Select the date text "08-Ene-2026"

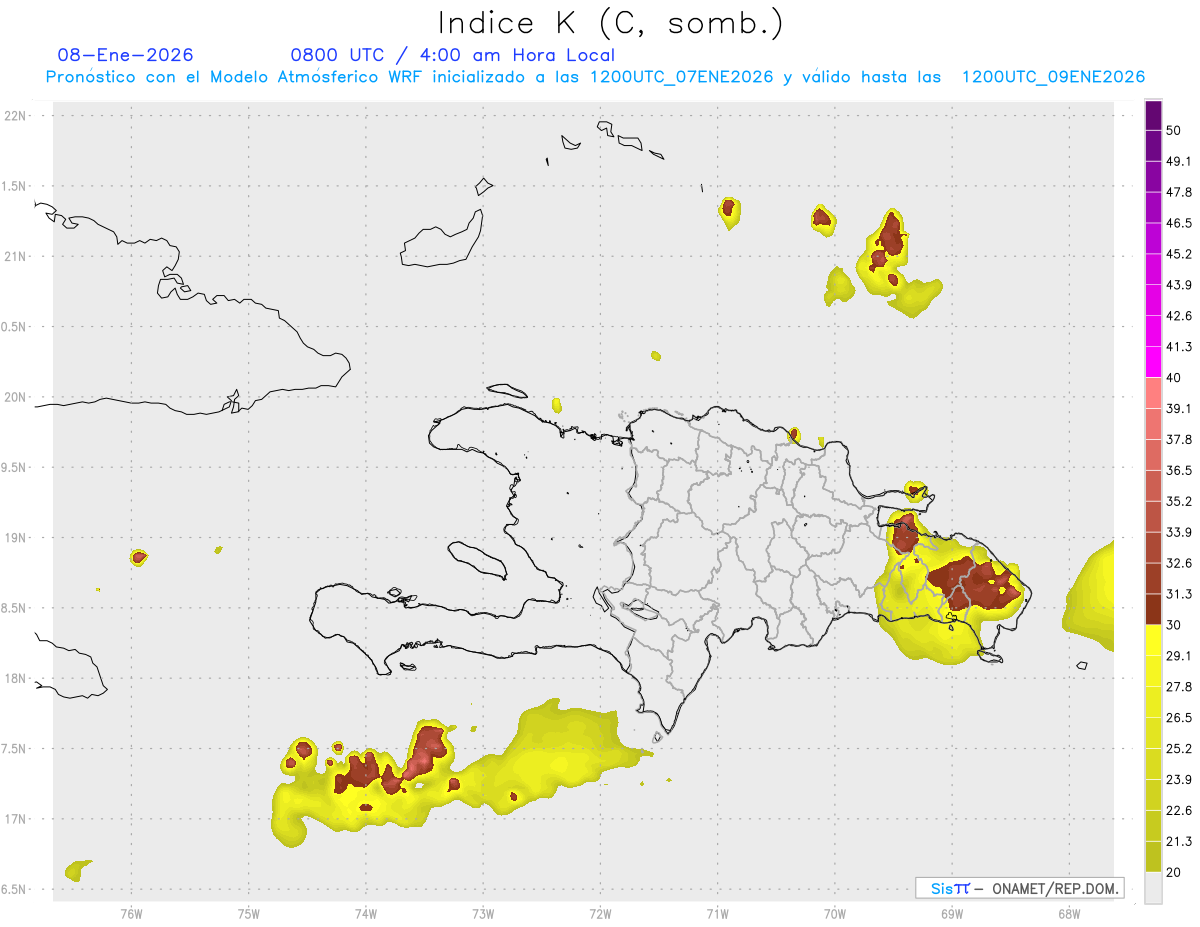126,55
